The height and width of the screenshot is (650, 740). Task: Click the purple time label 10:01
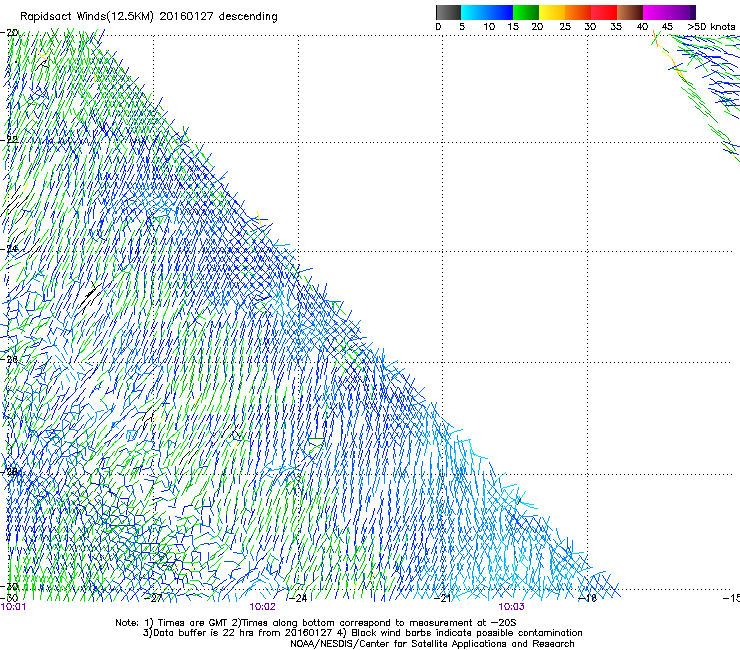coord(13,607)
